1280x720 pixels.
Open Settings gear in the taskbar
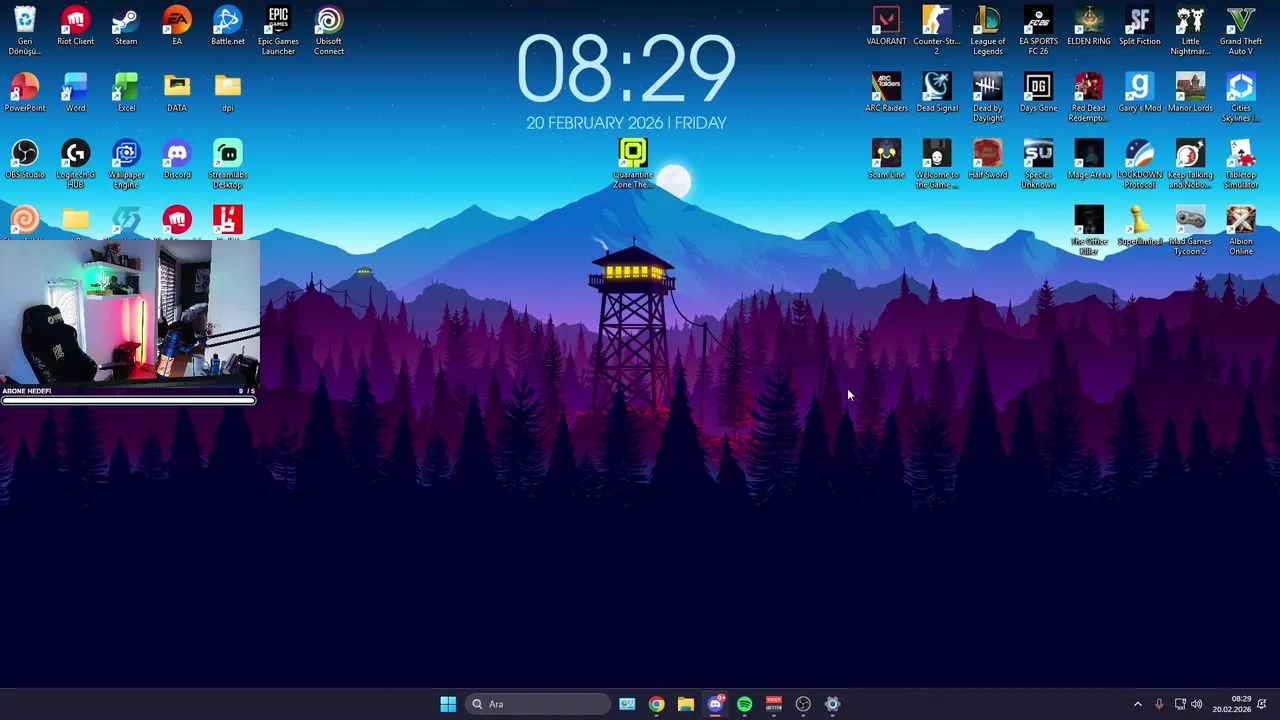(x=832, y=704)
